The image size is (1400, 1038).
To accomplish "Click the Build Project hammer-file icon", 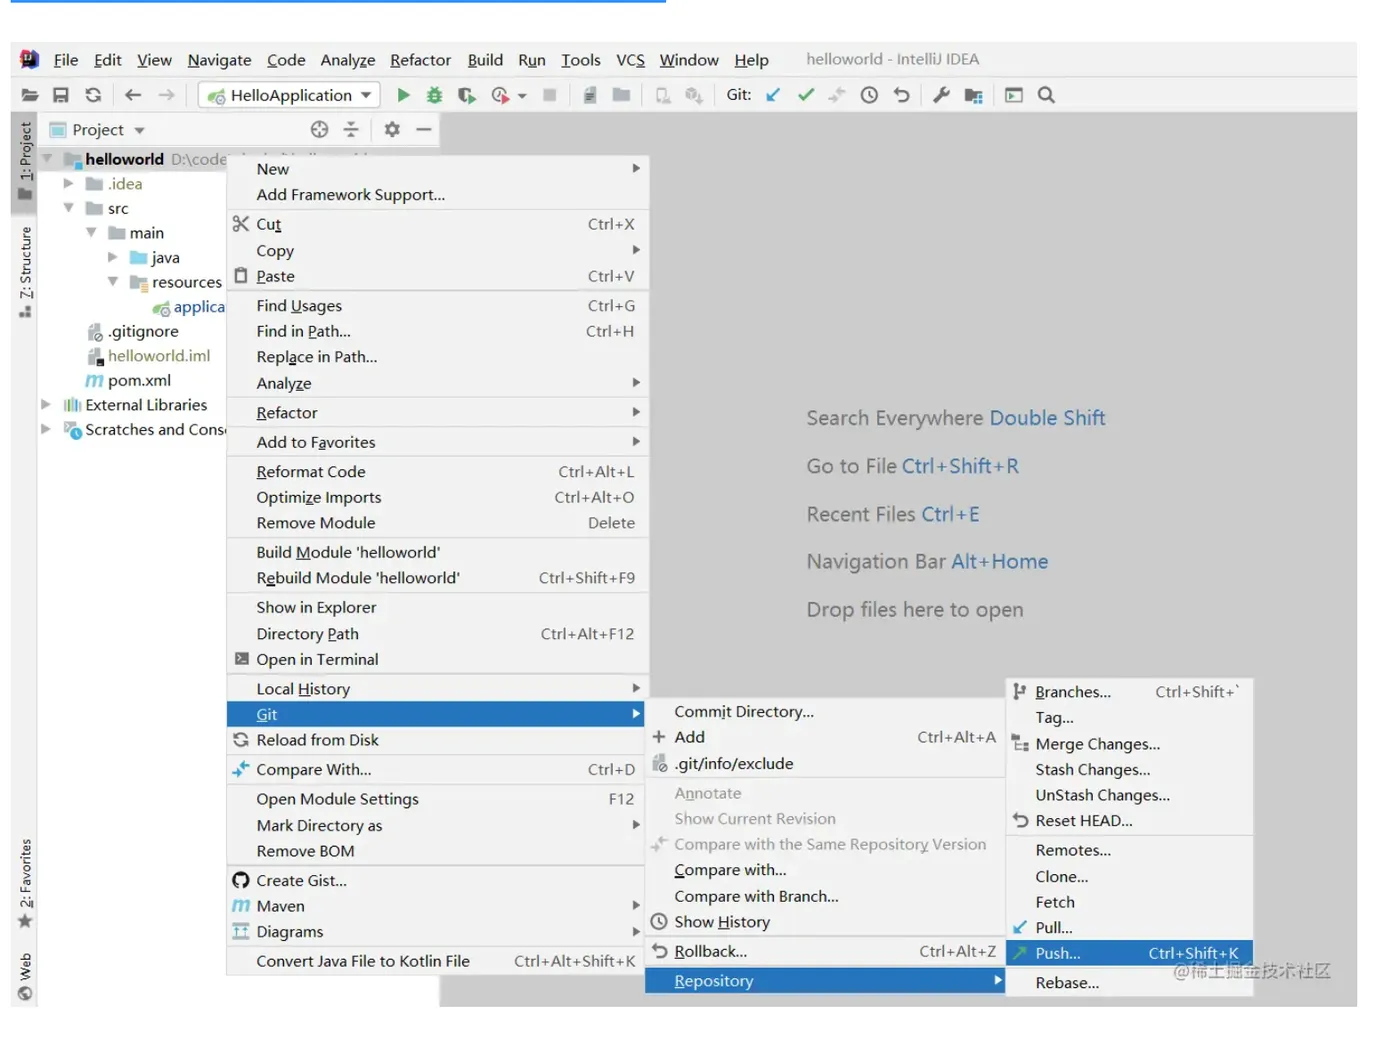I will tap(590, 95).
